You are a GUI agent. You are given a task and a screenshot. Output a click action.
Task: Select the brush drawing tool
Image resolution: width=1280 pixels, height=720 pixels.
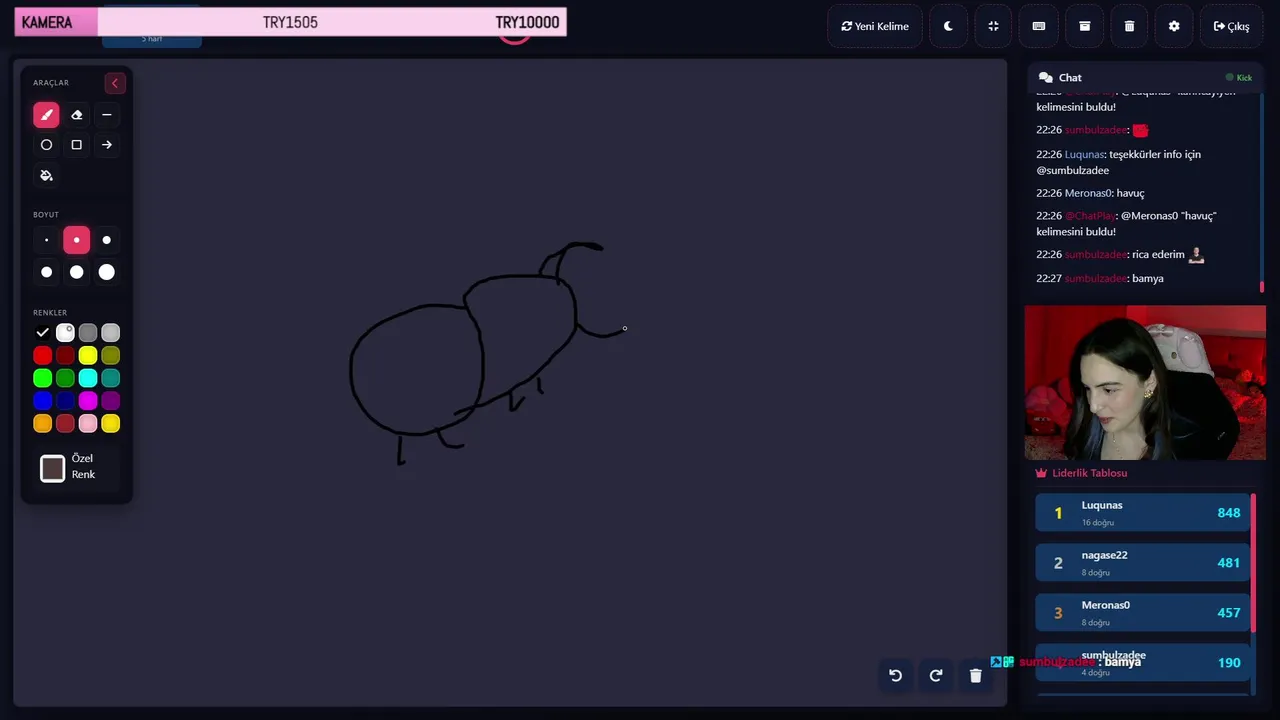[46, 115]
